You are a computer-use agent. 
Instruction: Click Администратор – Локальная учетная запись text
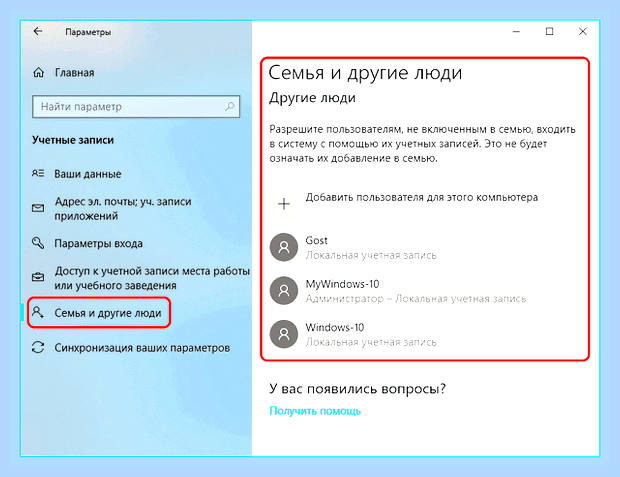(x=416, y=299)
